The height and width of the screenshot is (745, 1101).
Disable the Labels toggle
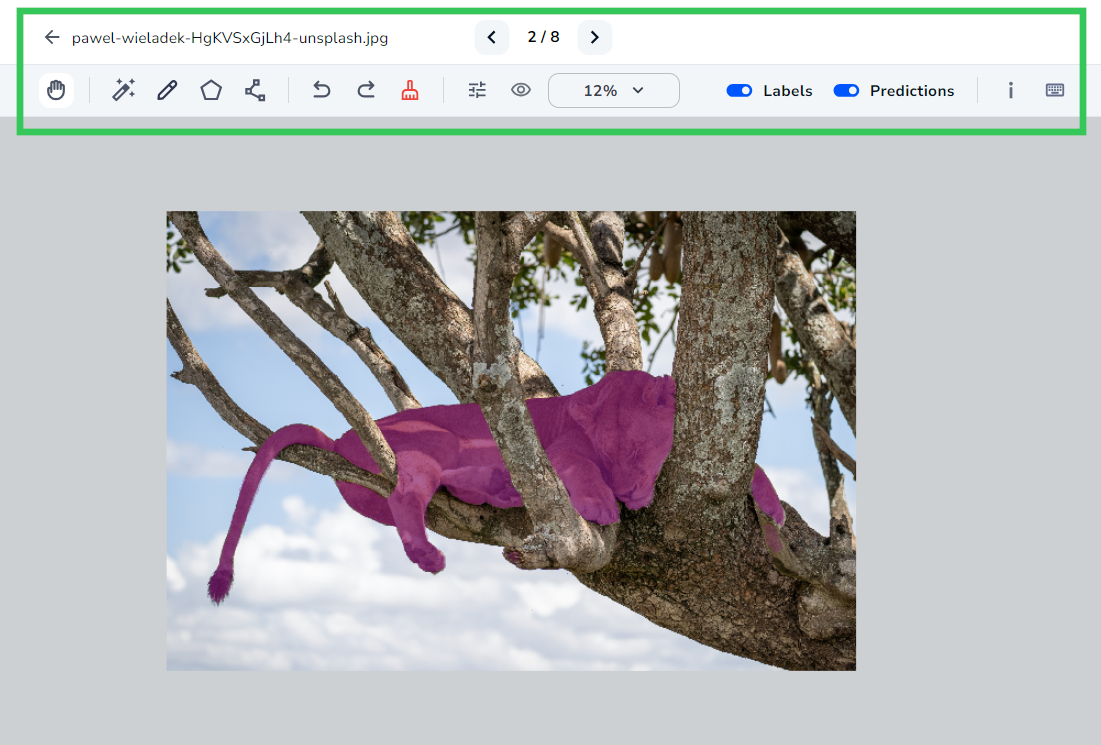point(739,90)
